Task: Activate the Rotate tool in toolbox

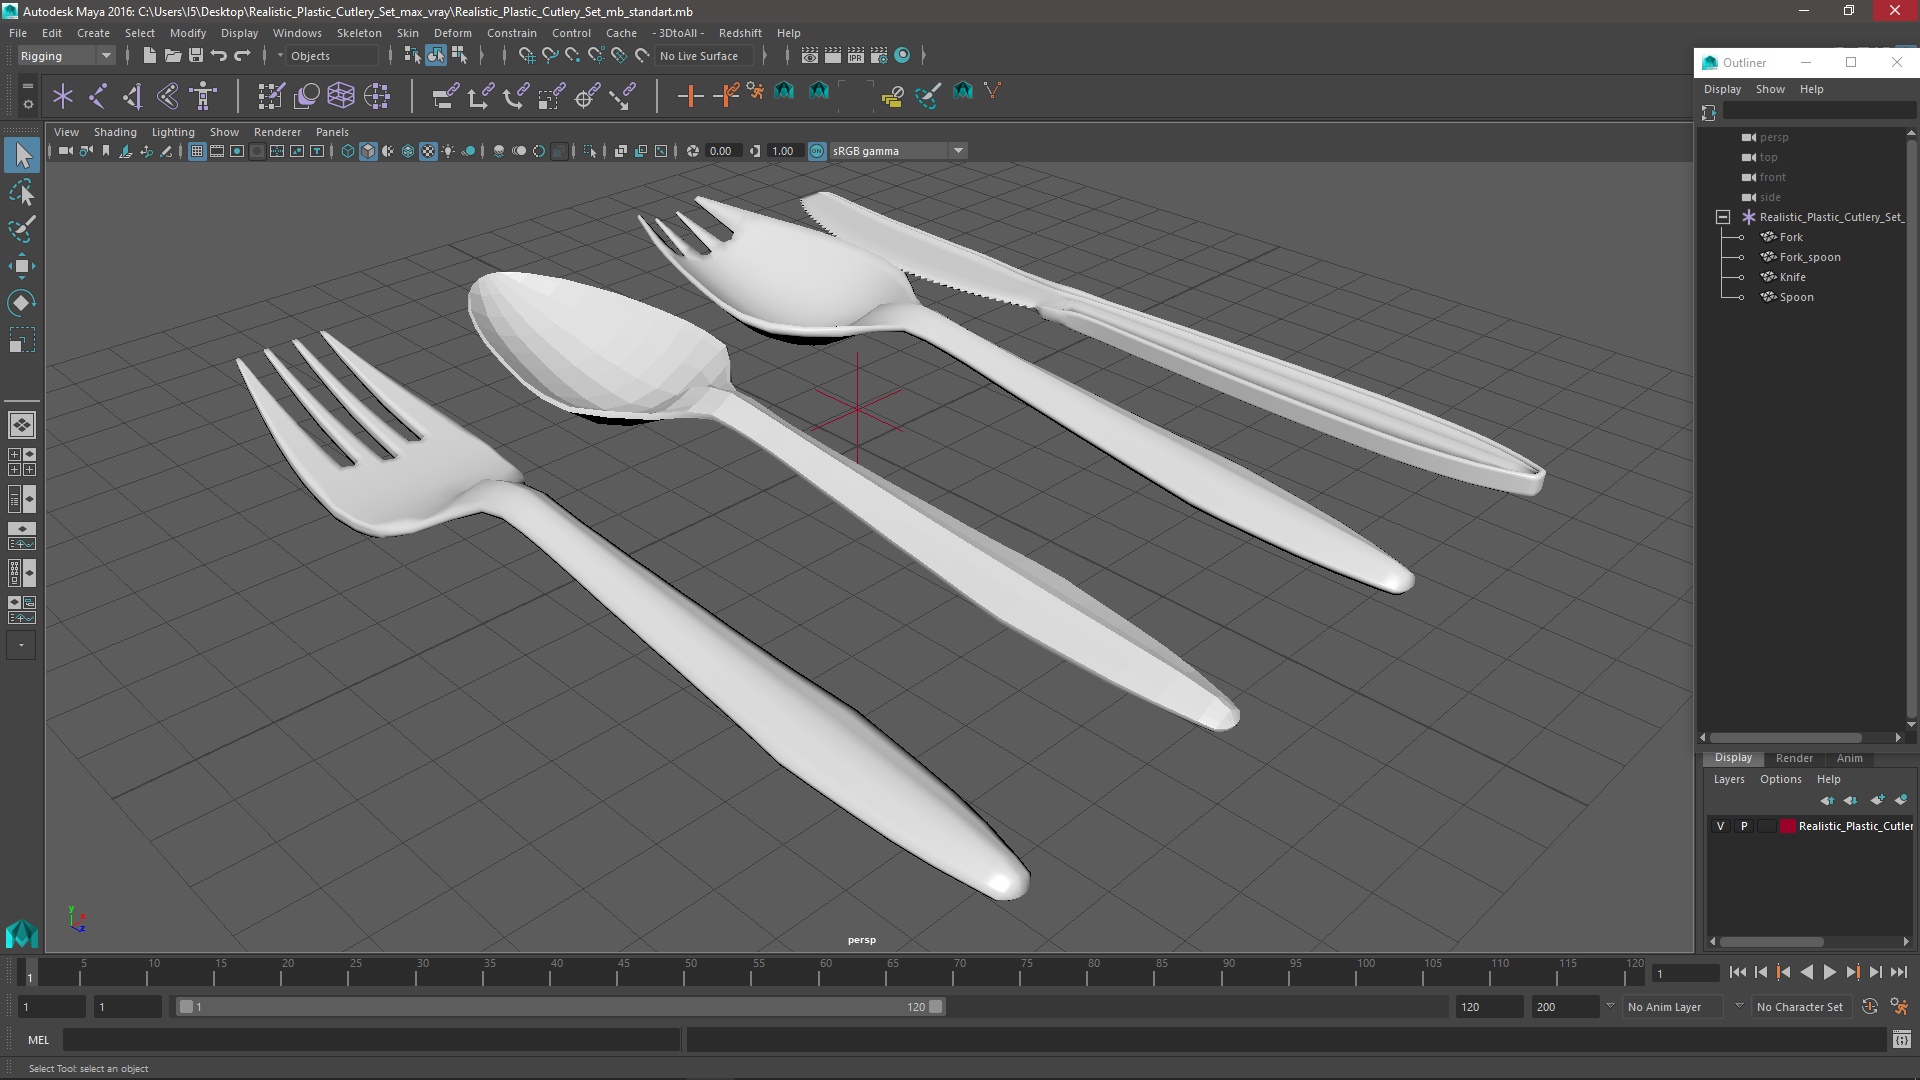Action: click(22, 303)
